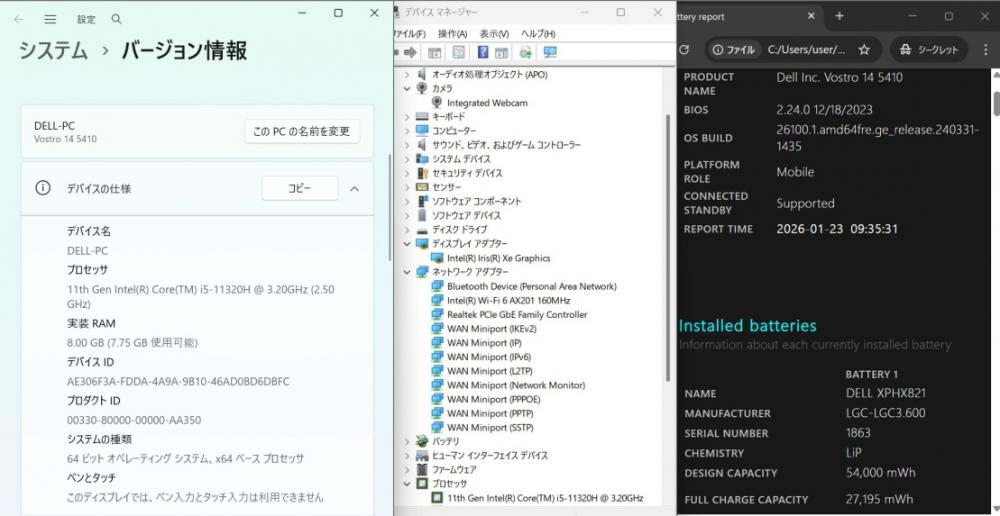Open 操作(A) menu in Device Manager

coord(452,34)
